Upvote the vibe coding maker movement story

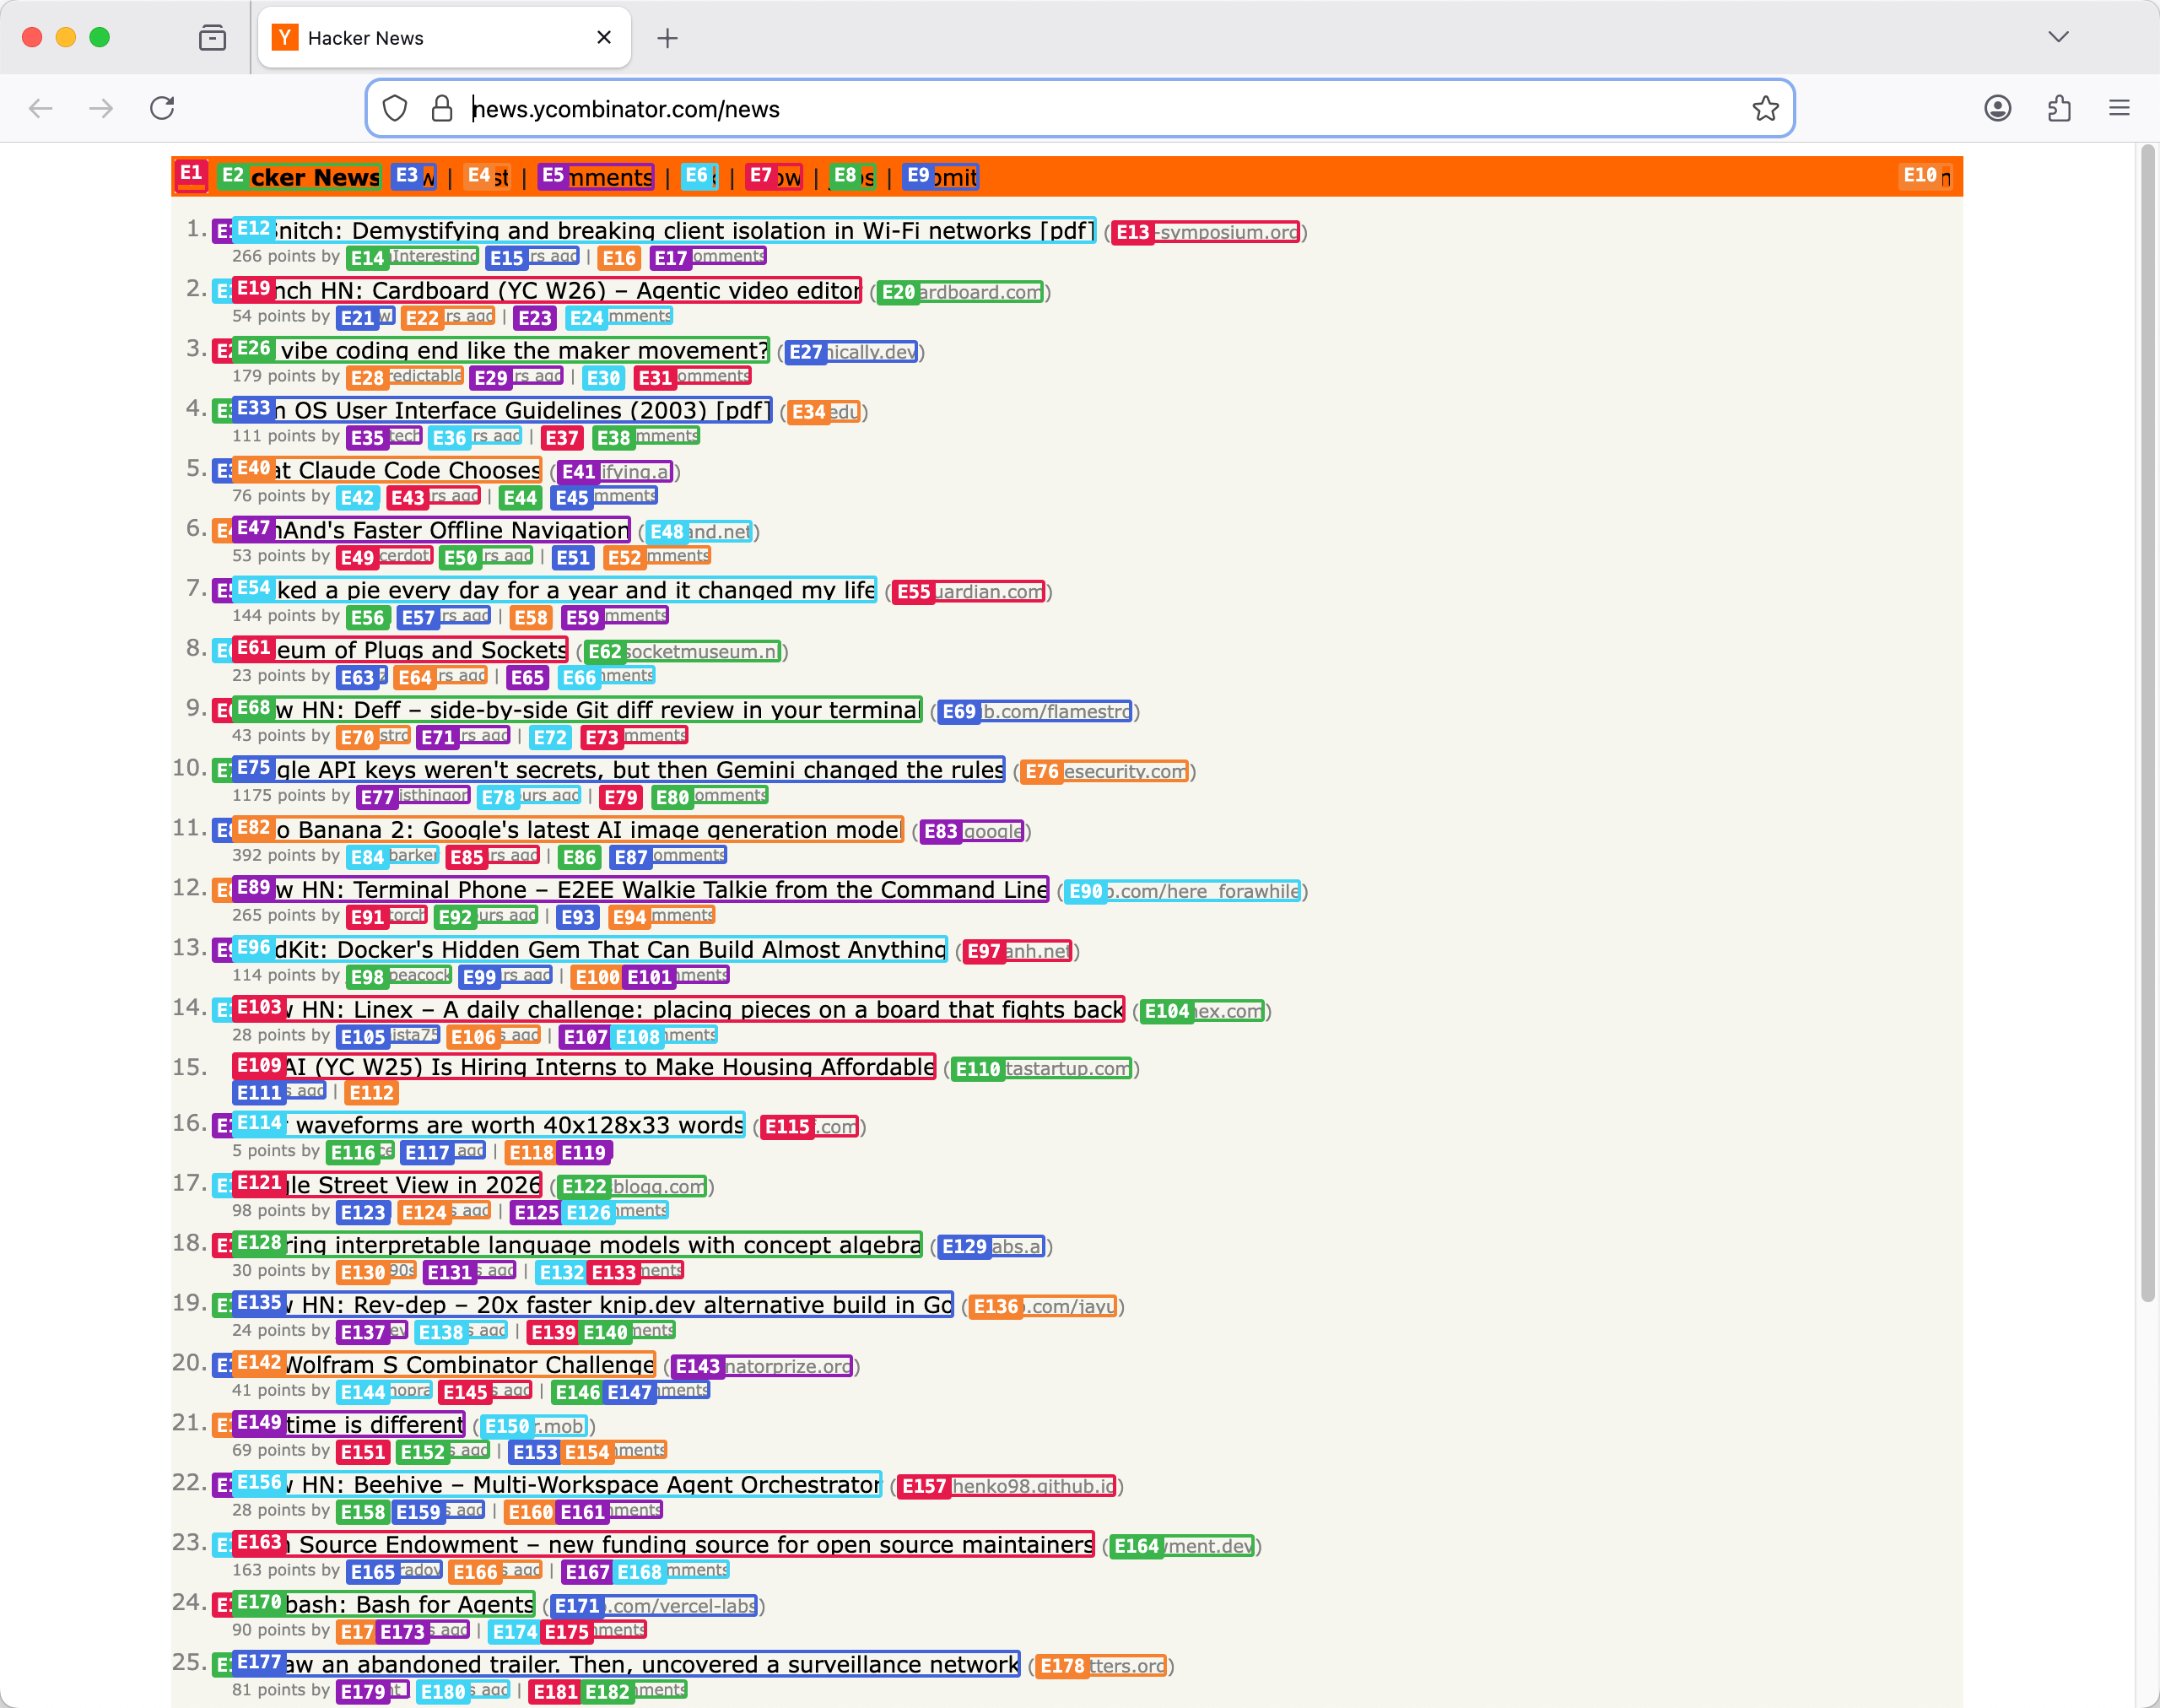pos(223,352)
